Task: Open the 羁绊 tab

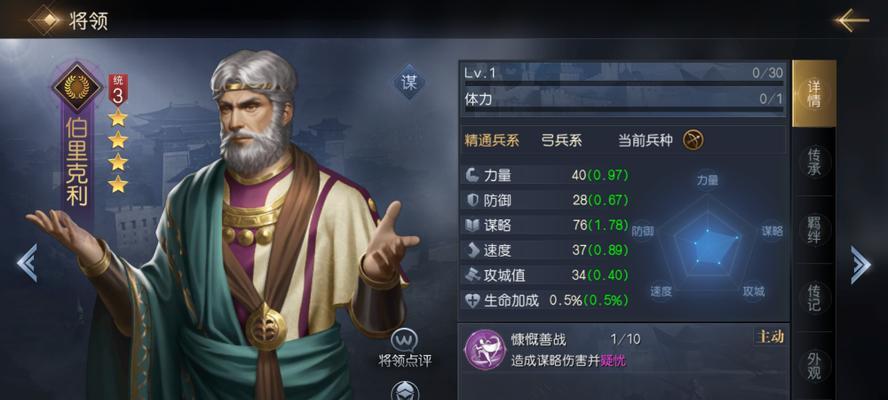Action: pyautogui.click(x=814, y=229)
